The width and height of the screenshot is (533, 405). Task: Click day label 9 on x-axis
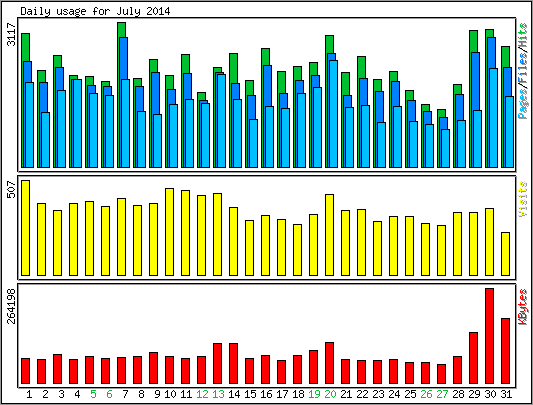click(157, 394)
